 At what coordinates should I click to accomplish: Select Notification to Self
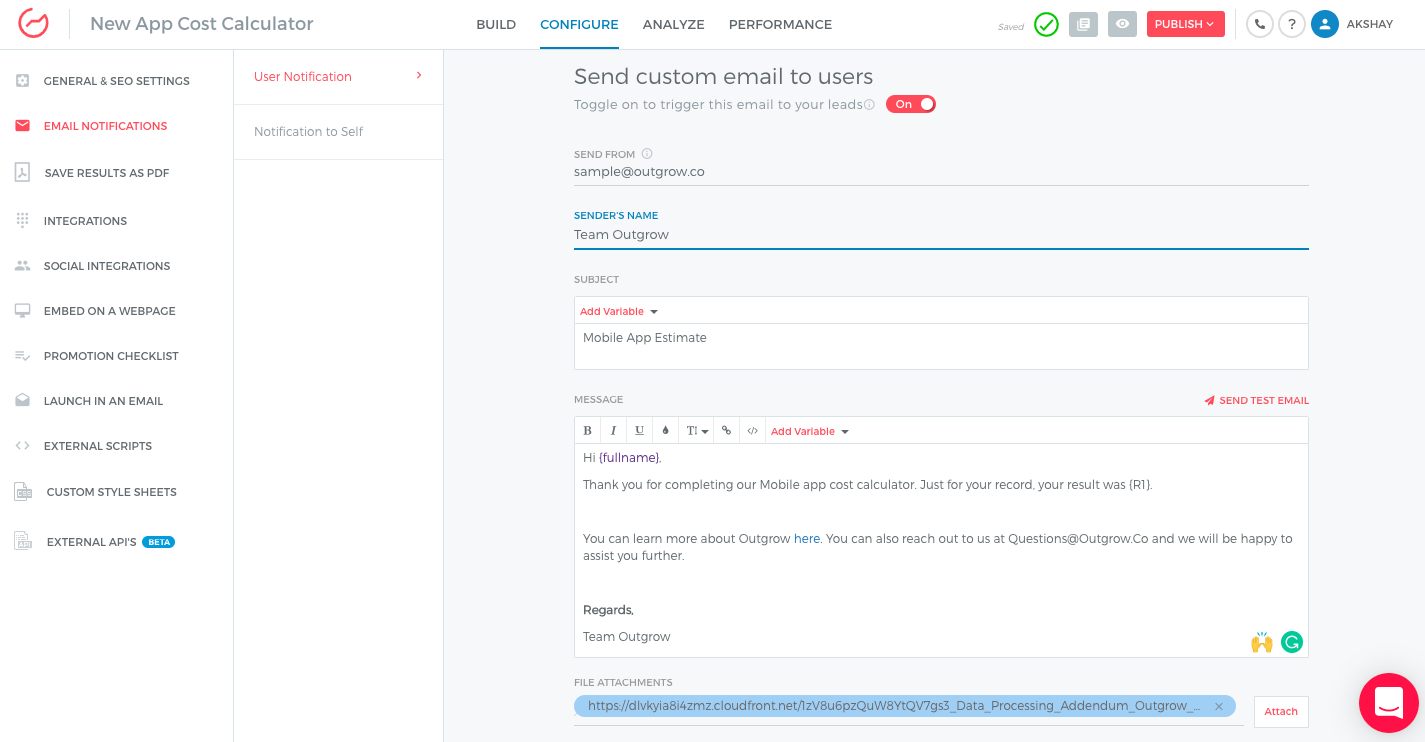[338, 132]
